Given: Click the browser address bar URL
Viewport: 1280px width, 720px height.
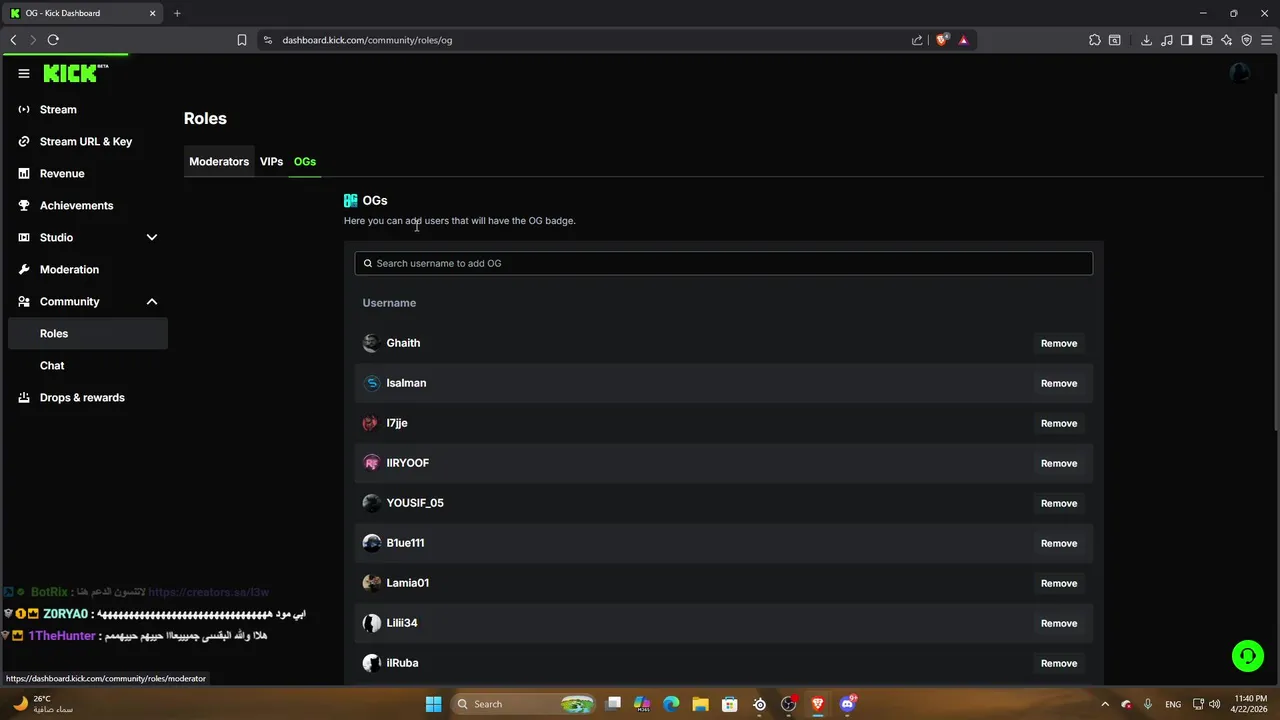Looking at the screenshot, I should pos(367,40).
